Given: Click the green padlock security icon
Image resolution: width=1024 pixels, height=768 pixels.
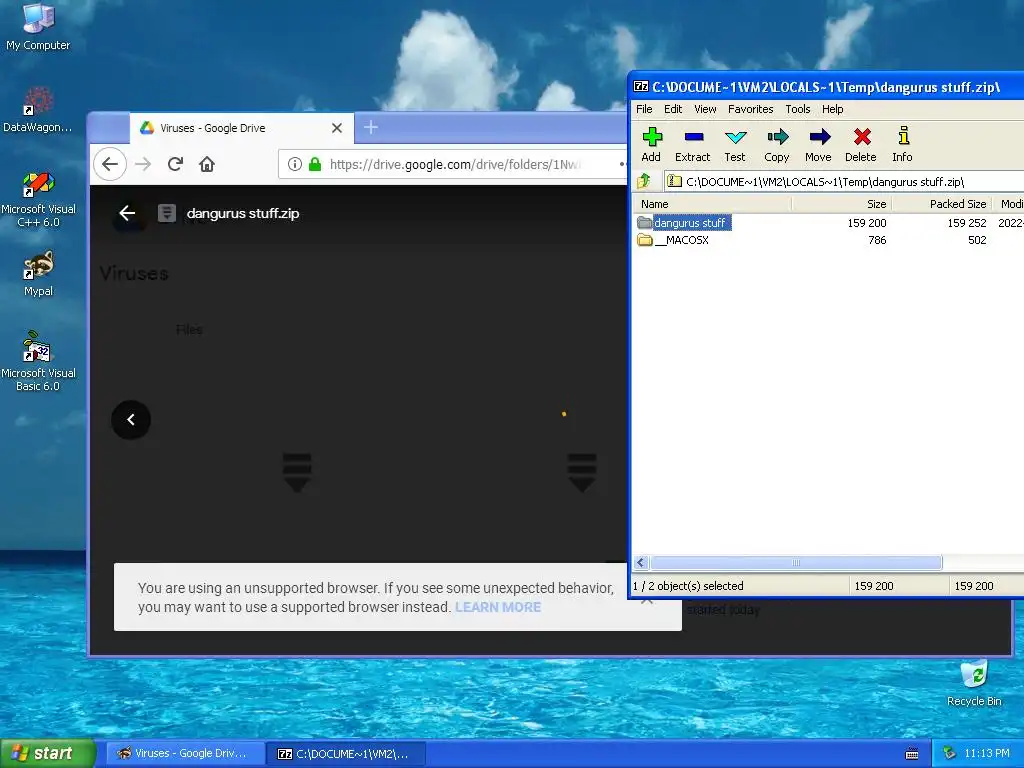Looking at the screenshot, I should pyautogui.click(x=315, y=164).
